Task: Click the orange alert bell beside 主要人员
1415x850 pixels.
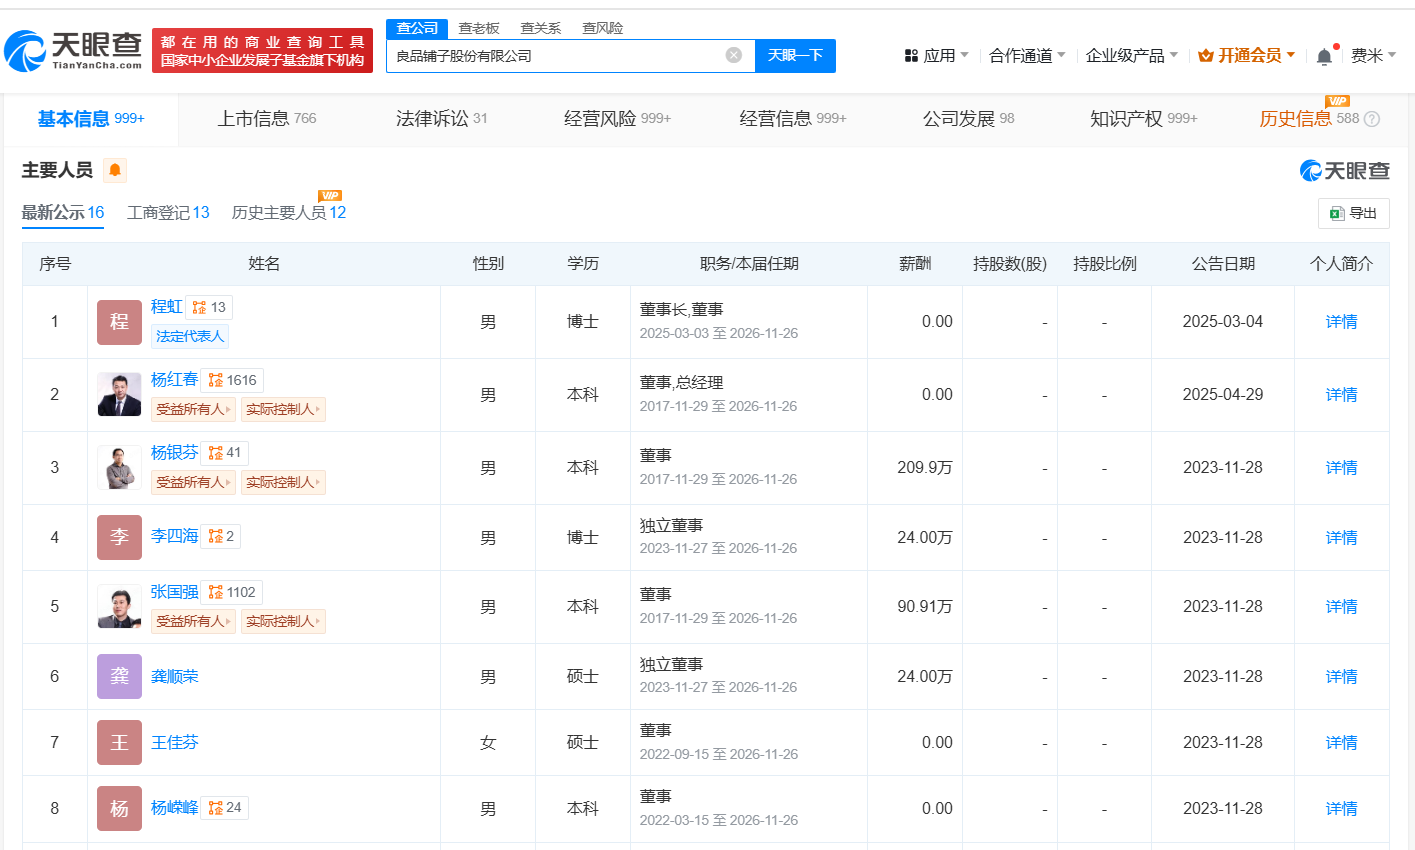Action: coord(115,170)
